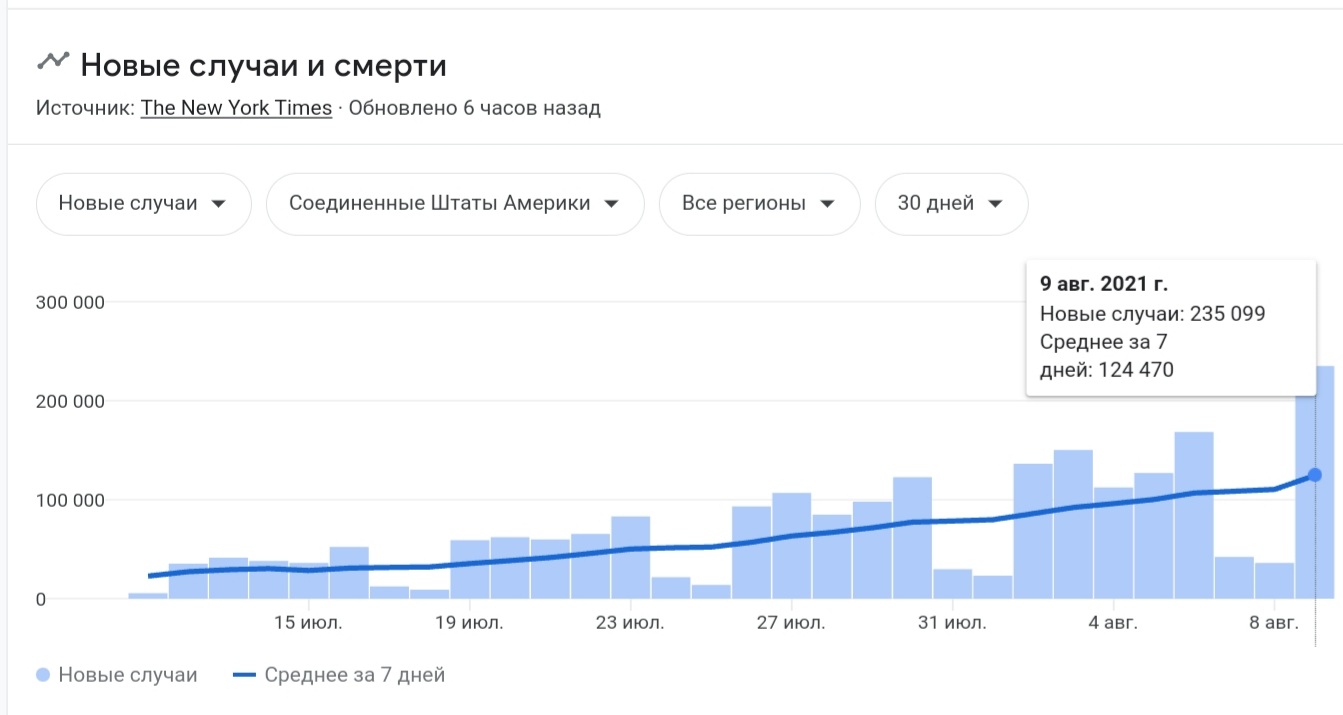The height and width of the screenshot is (715, 1343).
Task: Open The New York Times source link
Action: [x=236, y=108]
